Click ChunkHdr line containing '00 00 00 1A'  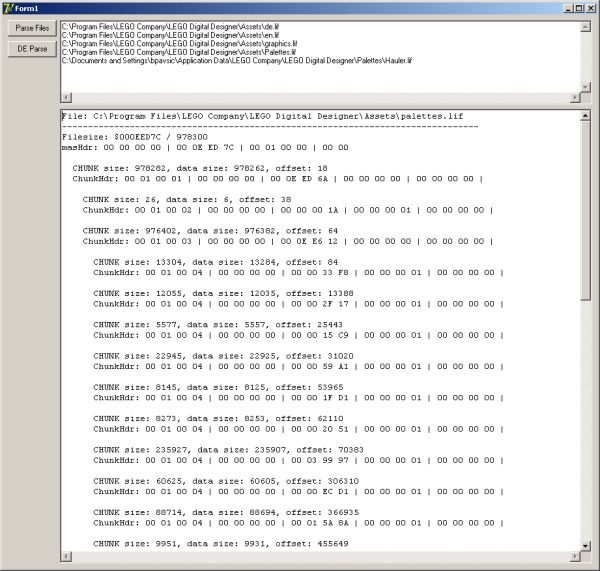pyautogui.click(x=288, y=210)
